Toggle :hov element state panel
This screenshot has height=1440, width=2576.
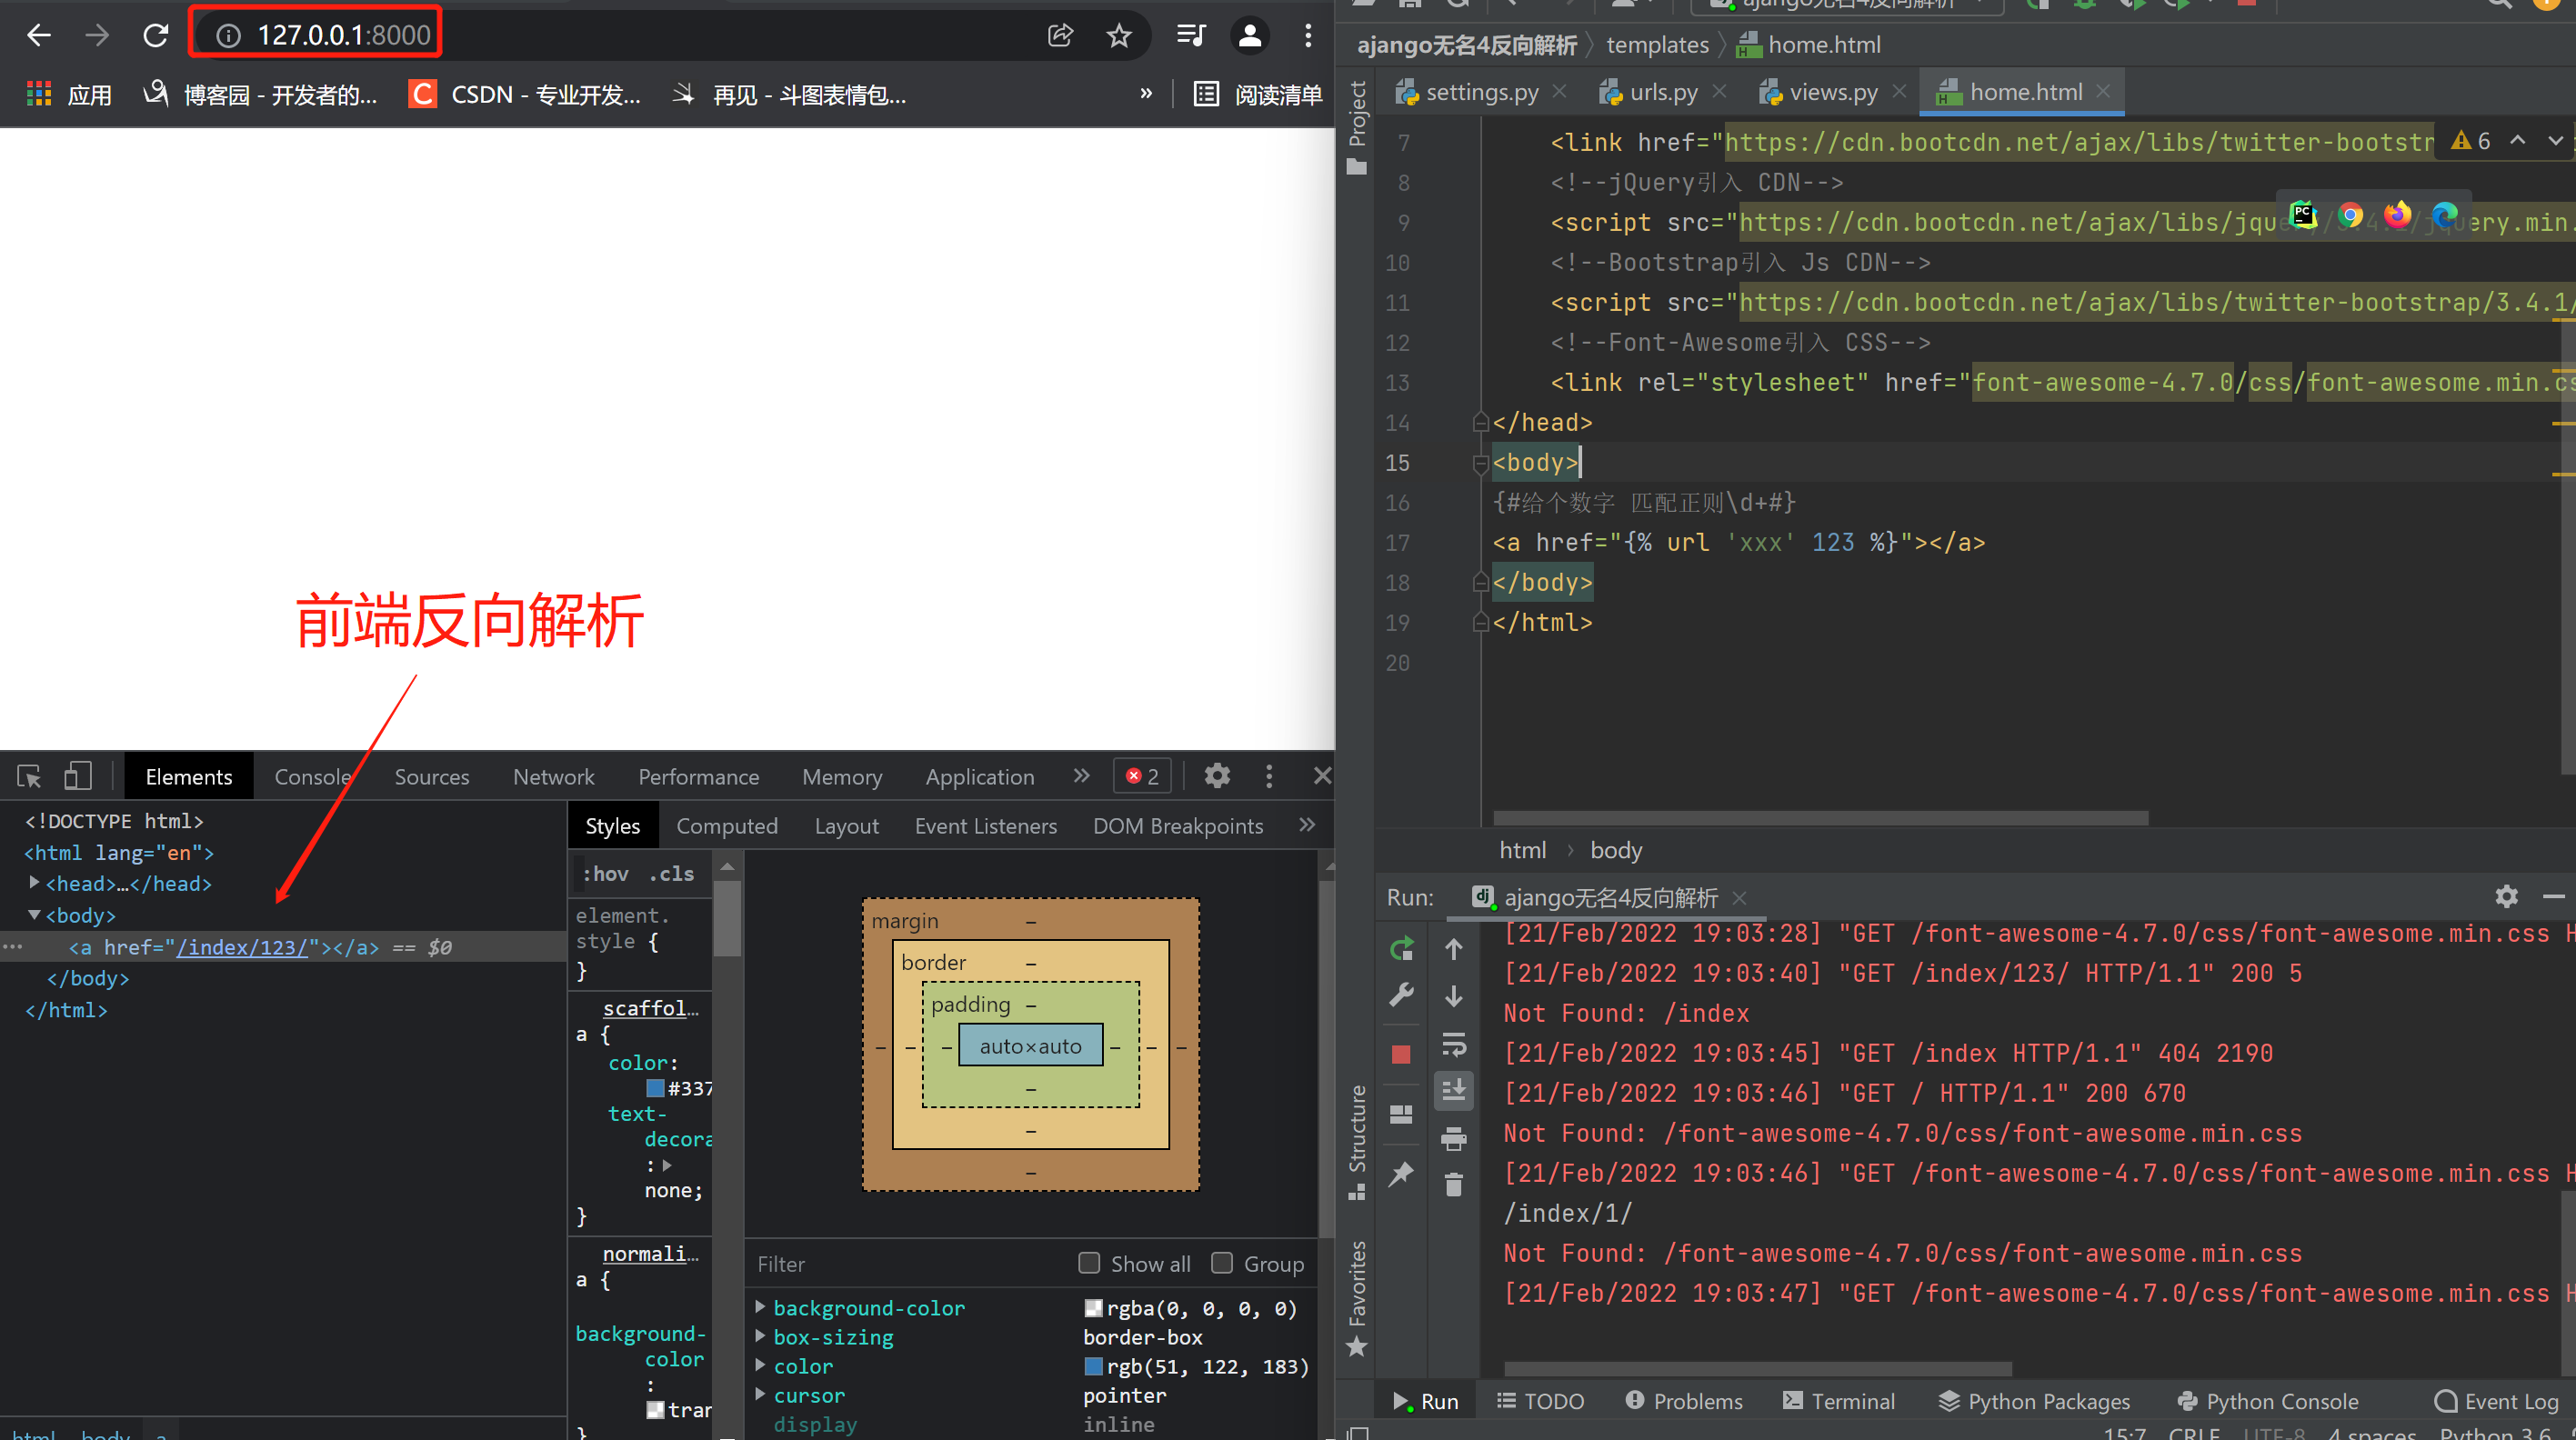(605, 874)
